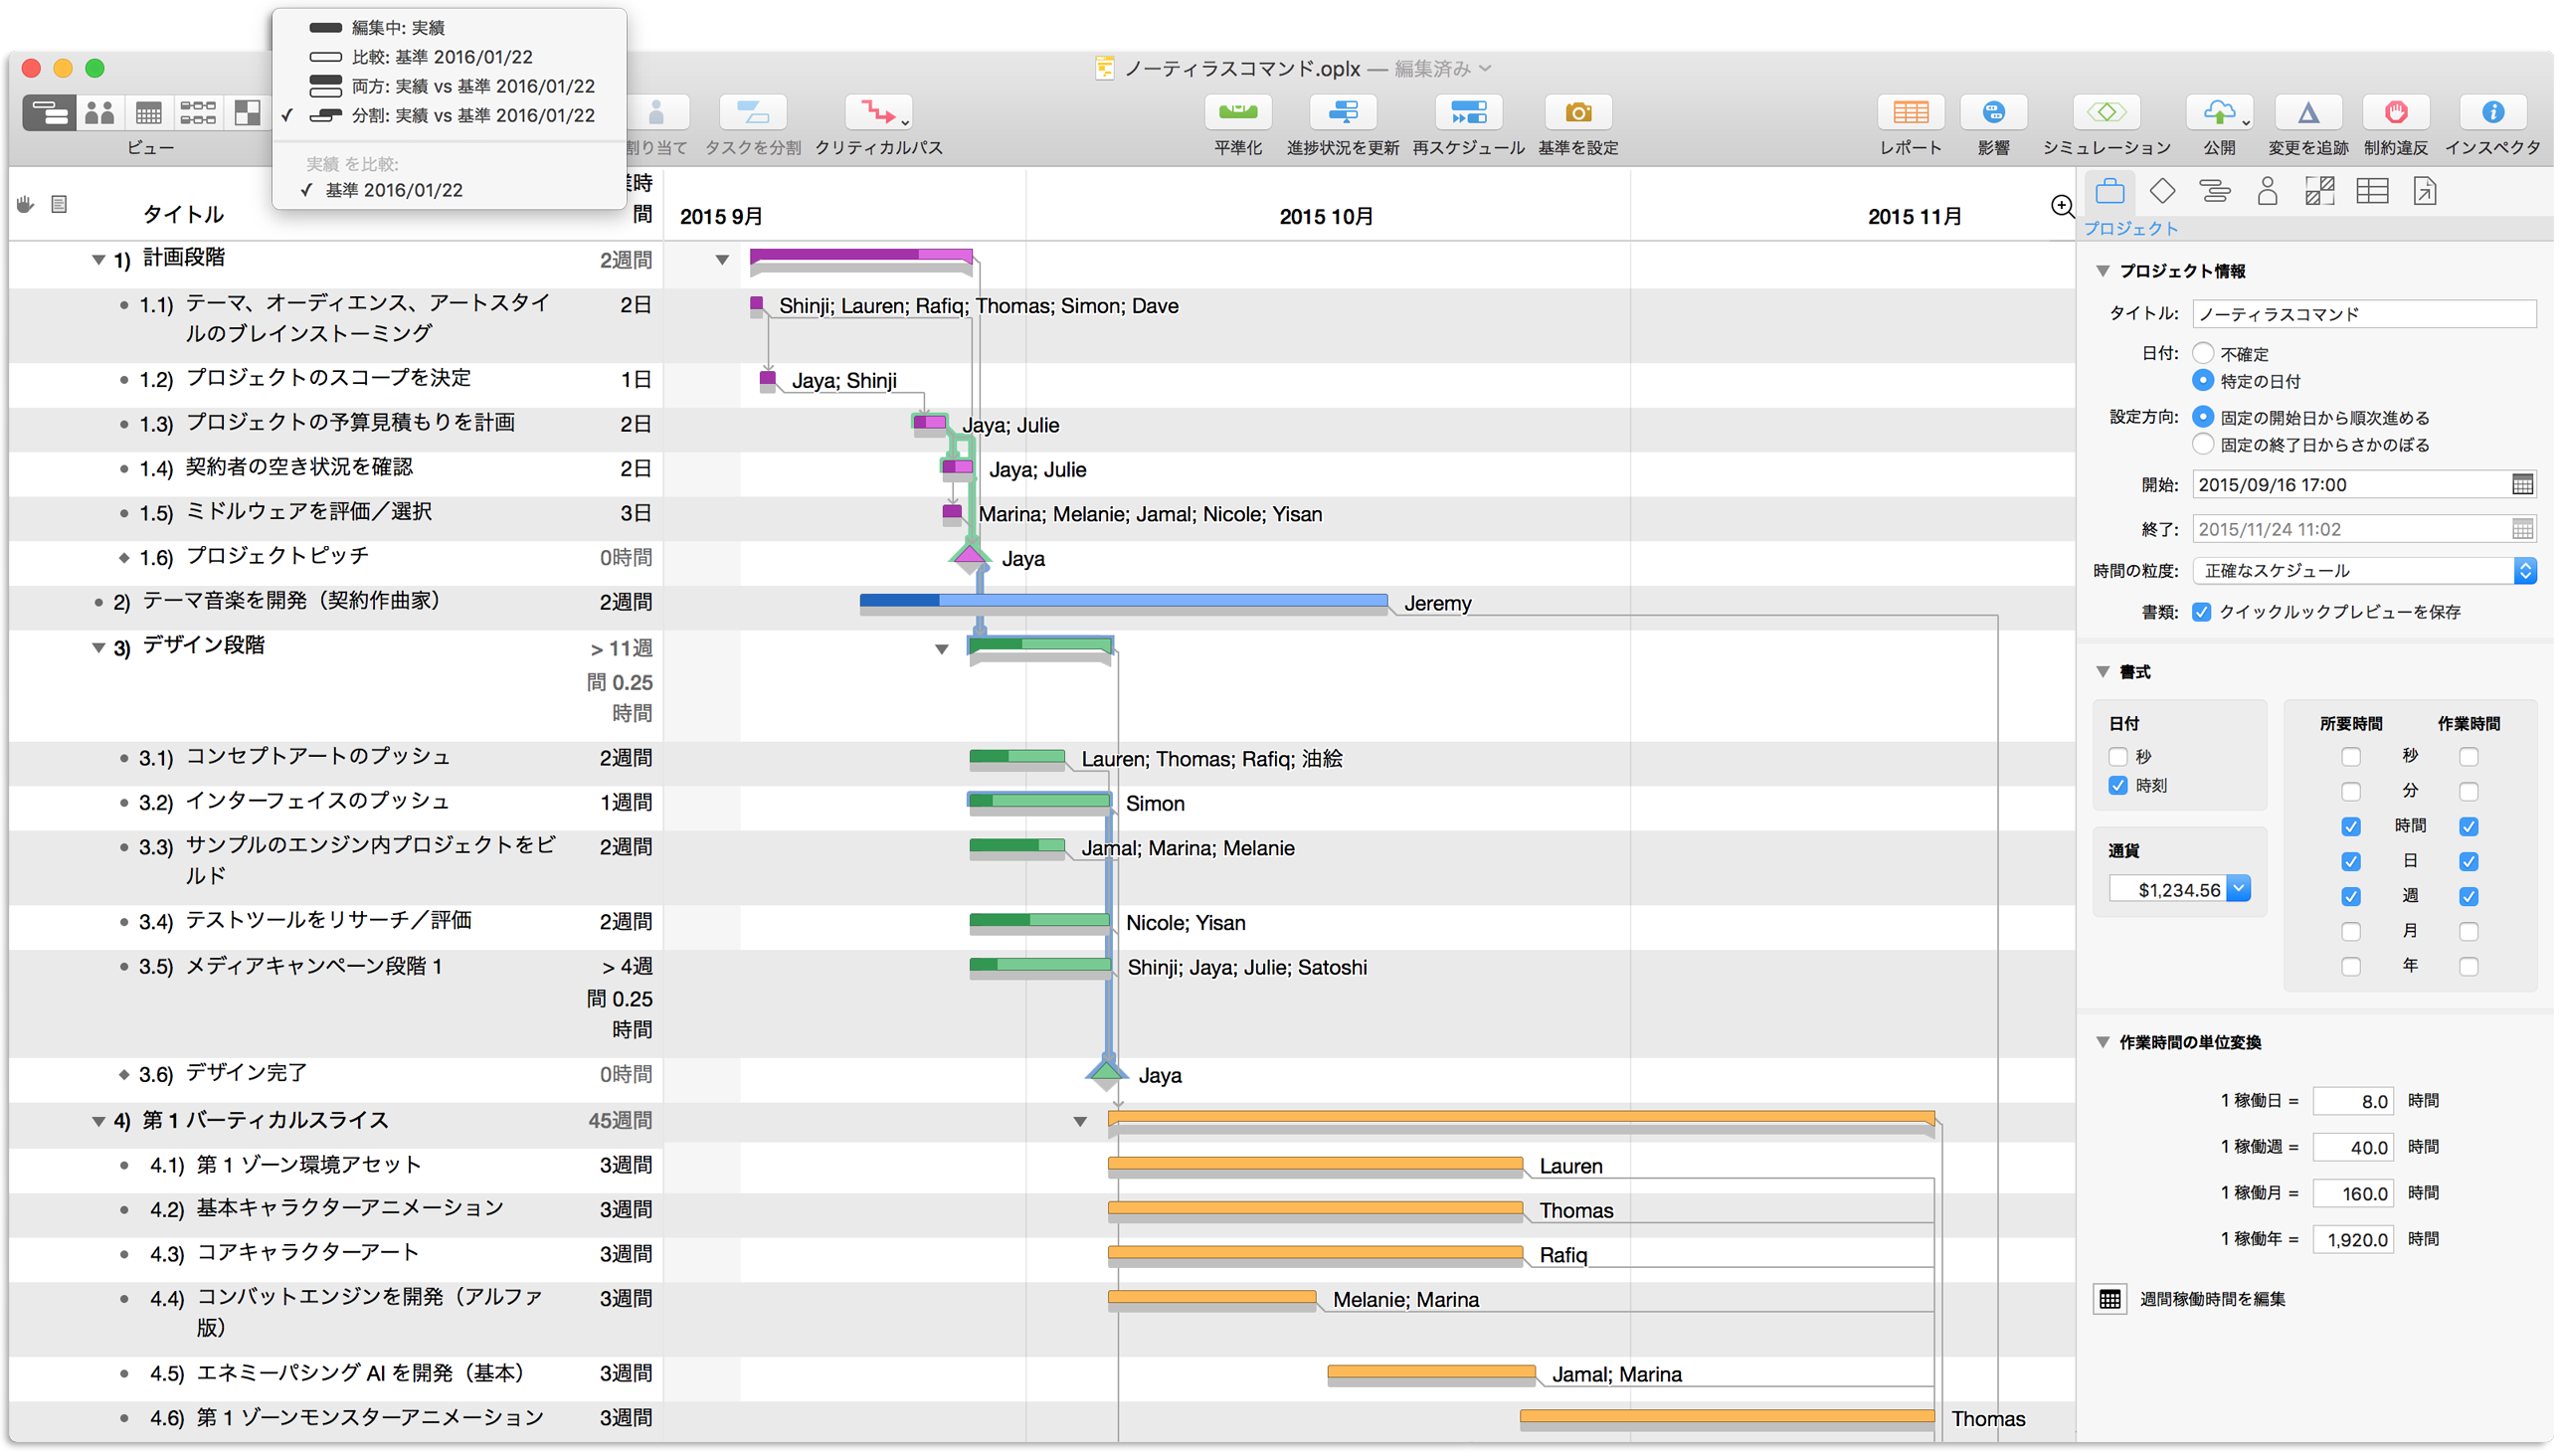Screen dimensions: 2563x1456
Task: Choose 両方: 実績 vs 基準 menu item
Action: pyautogui.click(x=450, y=86)
